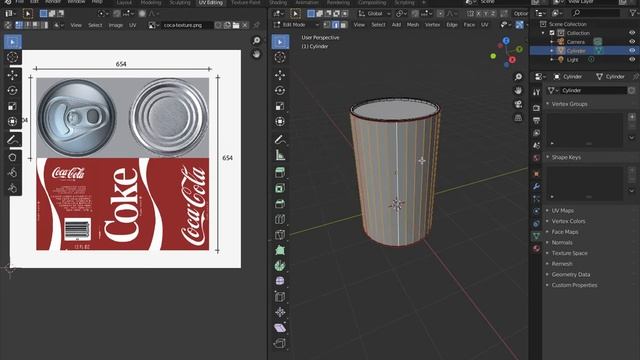Expand the Face Maps panel
Image resolution: width=640 pixels, height=360 pixels.
pos(565,232)
